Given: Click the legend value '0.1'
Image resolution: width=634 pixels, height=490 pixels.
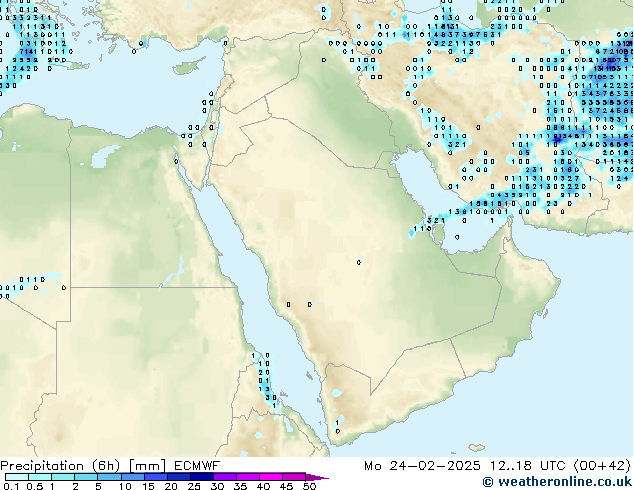Looking at the screenshot, I should click(x=11, y=486).
